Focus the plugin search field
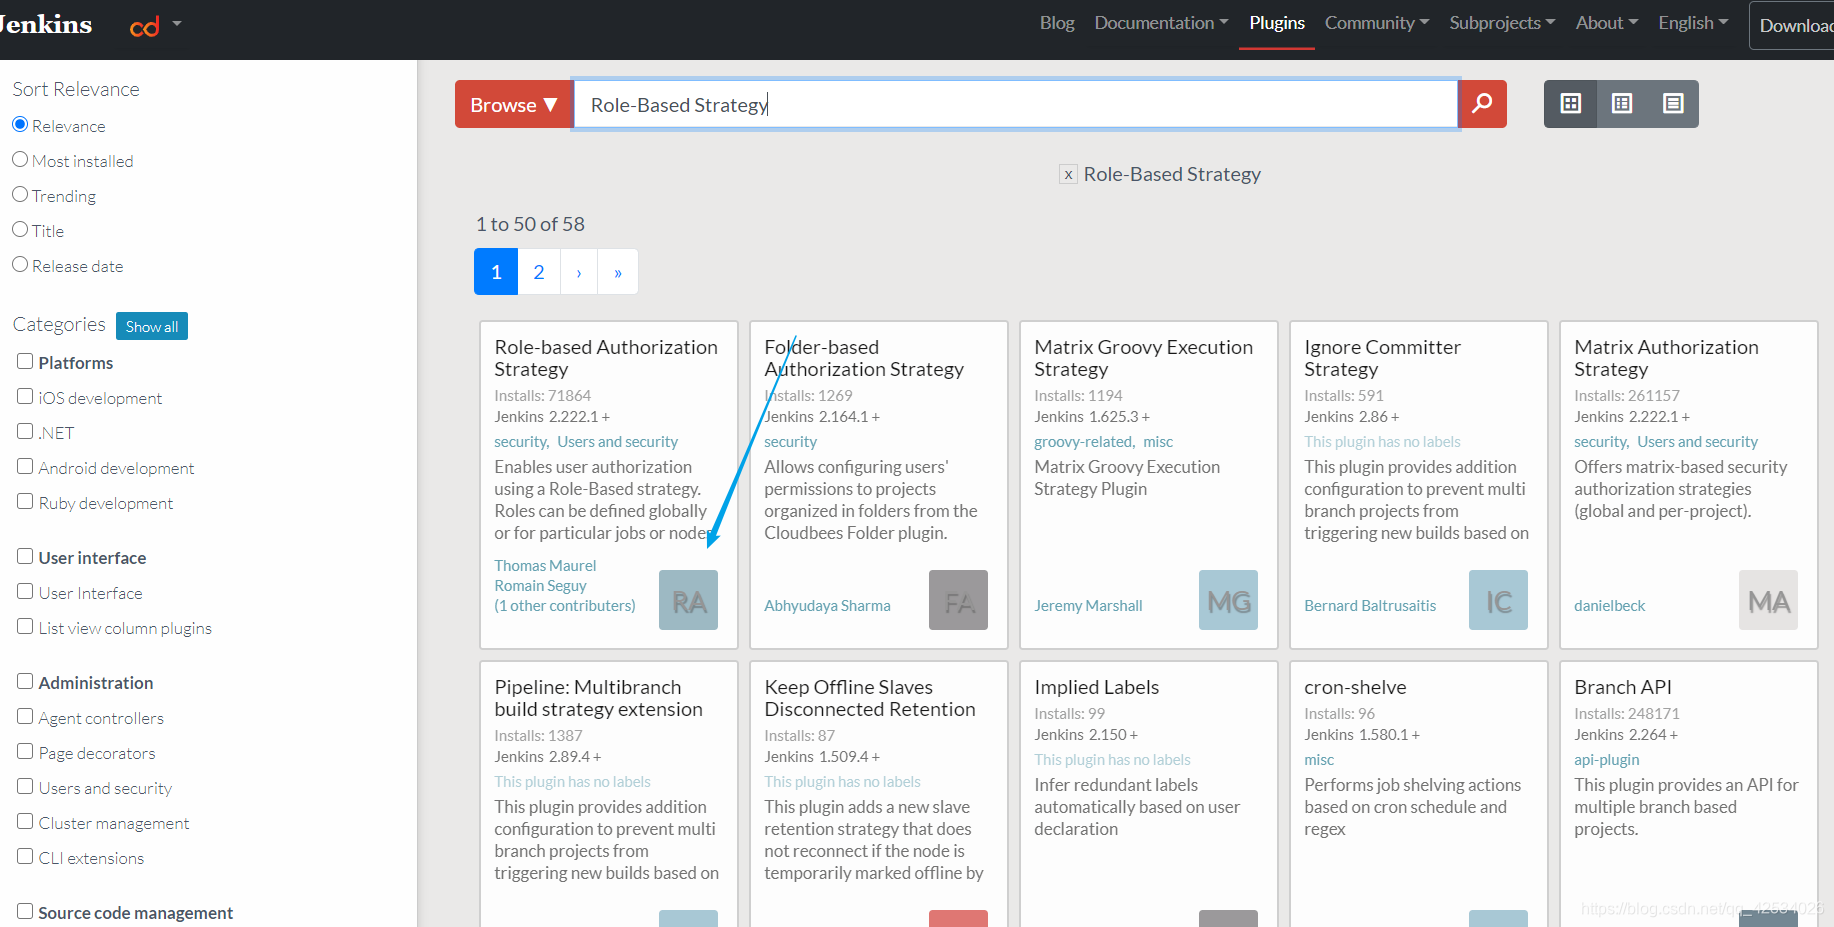Viewport: 1834px width, 927px height. [x=1015, y=104]
